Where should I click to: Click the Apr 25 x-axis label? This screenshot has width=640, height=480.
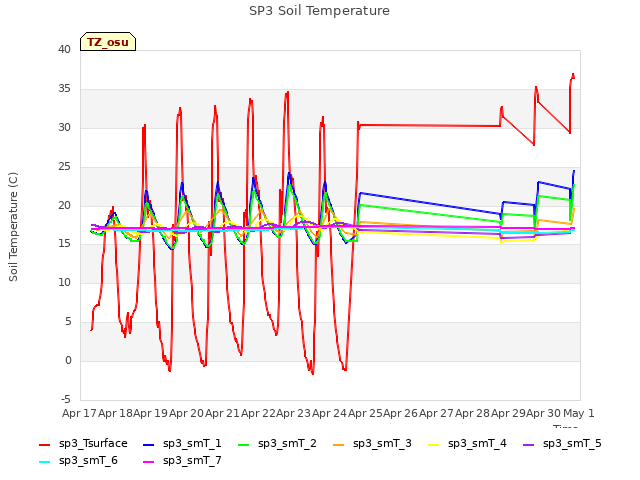click(365, 413)
